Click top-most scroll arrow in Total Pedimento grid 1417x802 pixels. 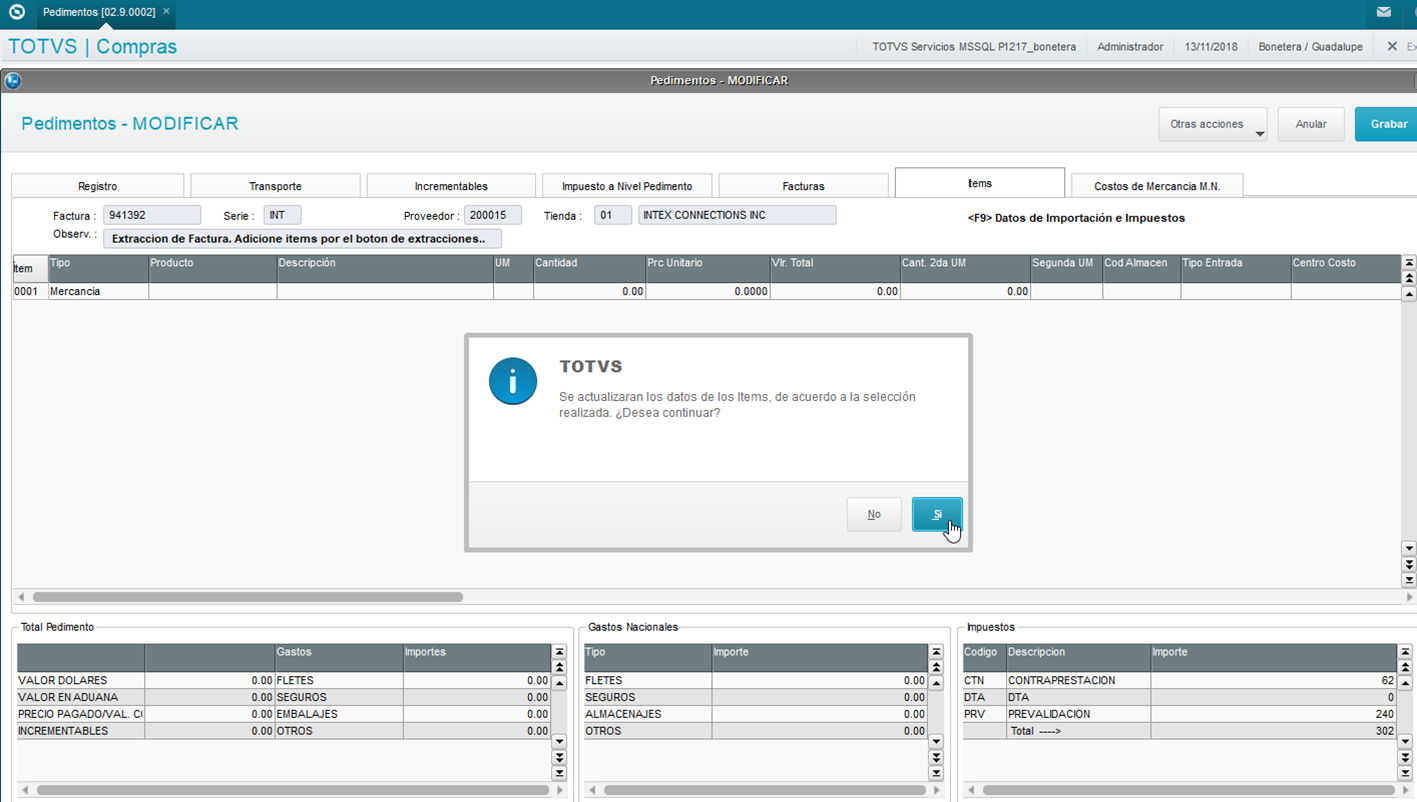point(559,652)
